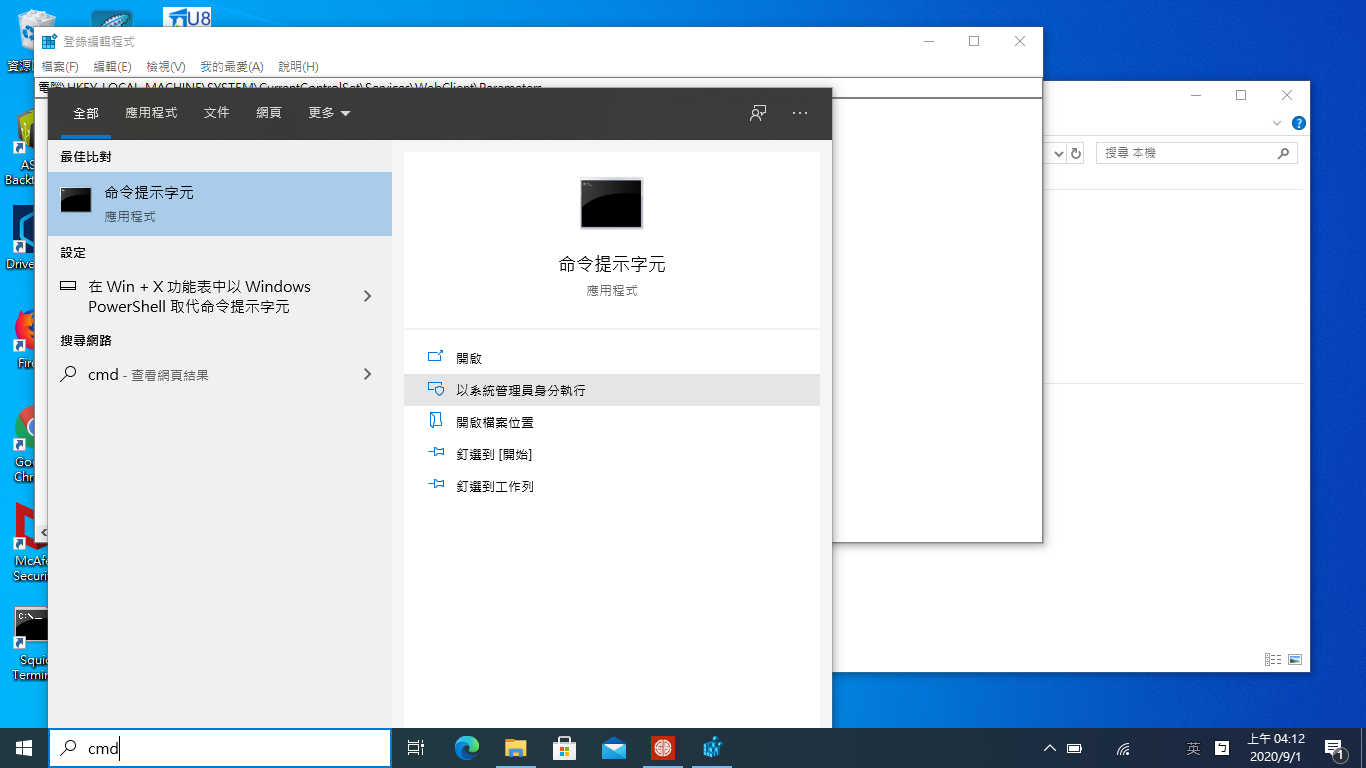Screen dimensions: 1366x768
Task: Click the File Explorer help icon
Action: 1298,123
